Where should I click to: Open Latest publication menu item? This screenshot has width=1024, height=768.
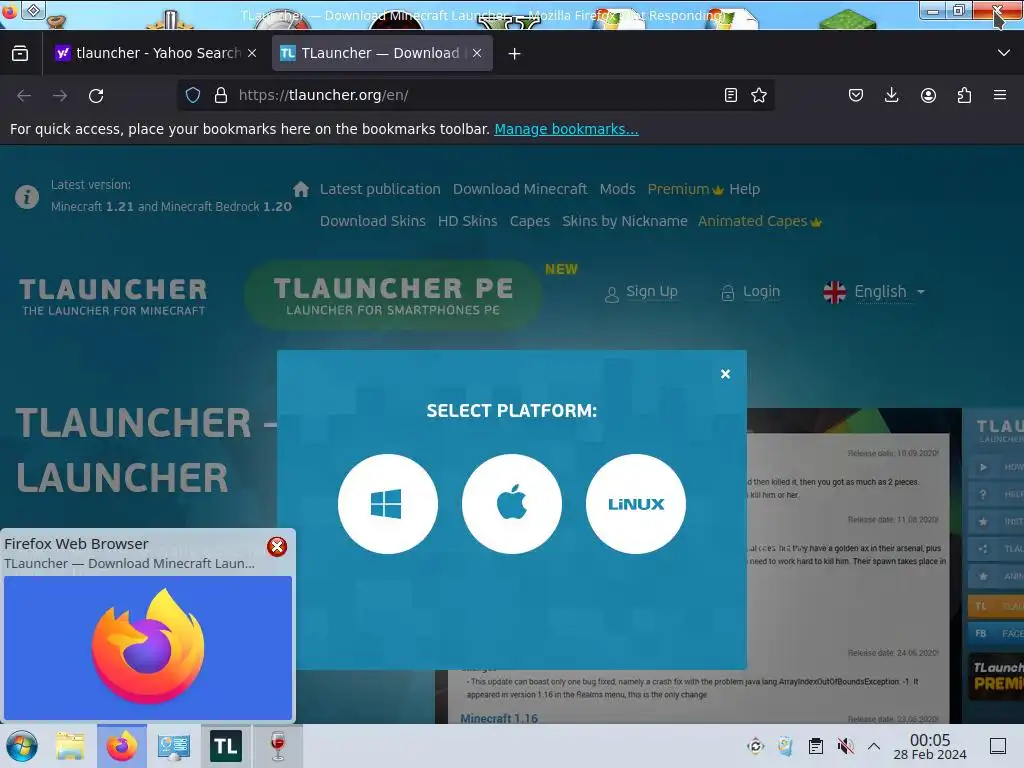coord(380,189)
